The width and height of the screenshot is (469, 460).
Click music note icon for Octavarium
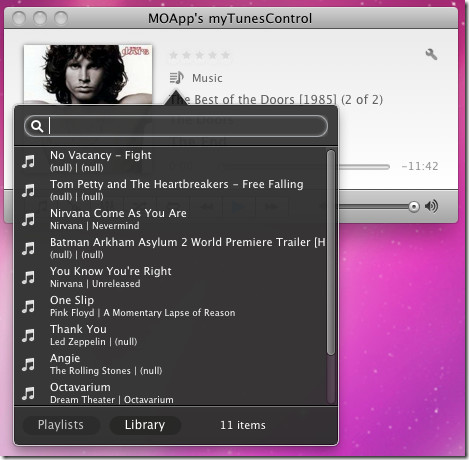(29, 393)
